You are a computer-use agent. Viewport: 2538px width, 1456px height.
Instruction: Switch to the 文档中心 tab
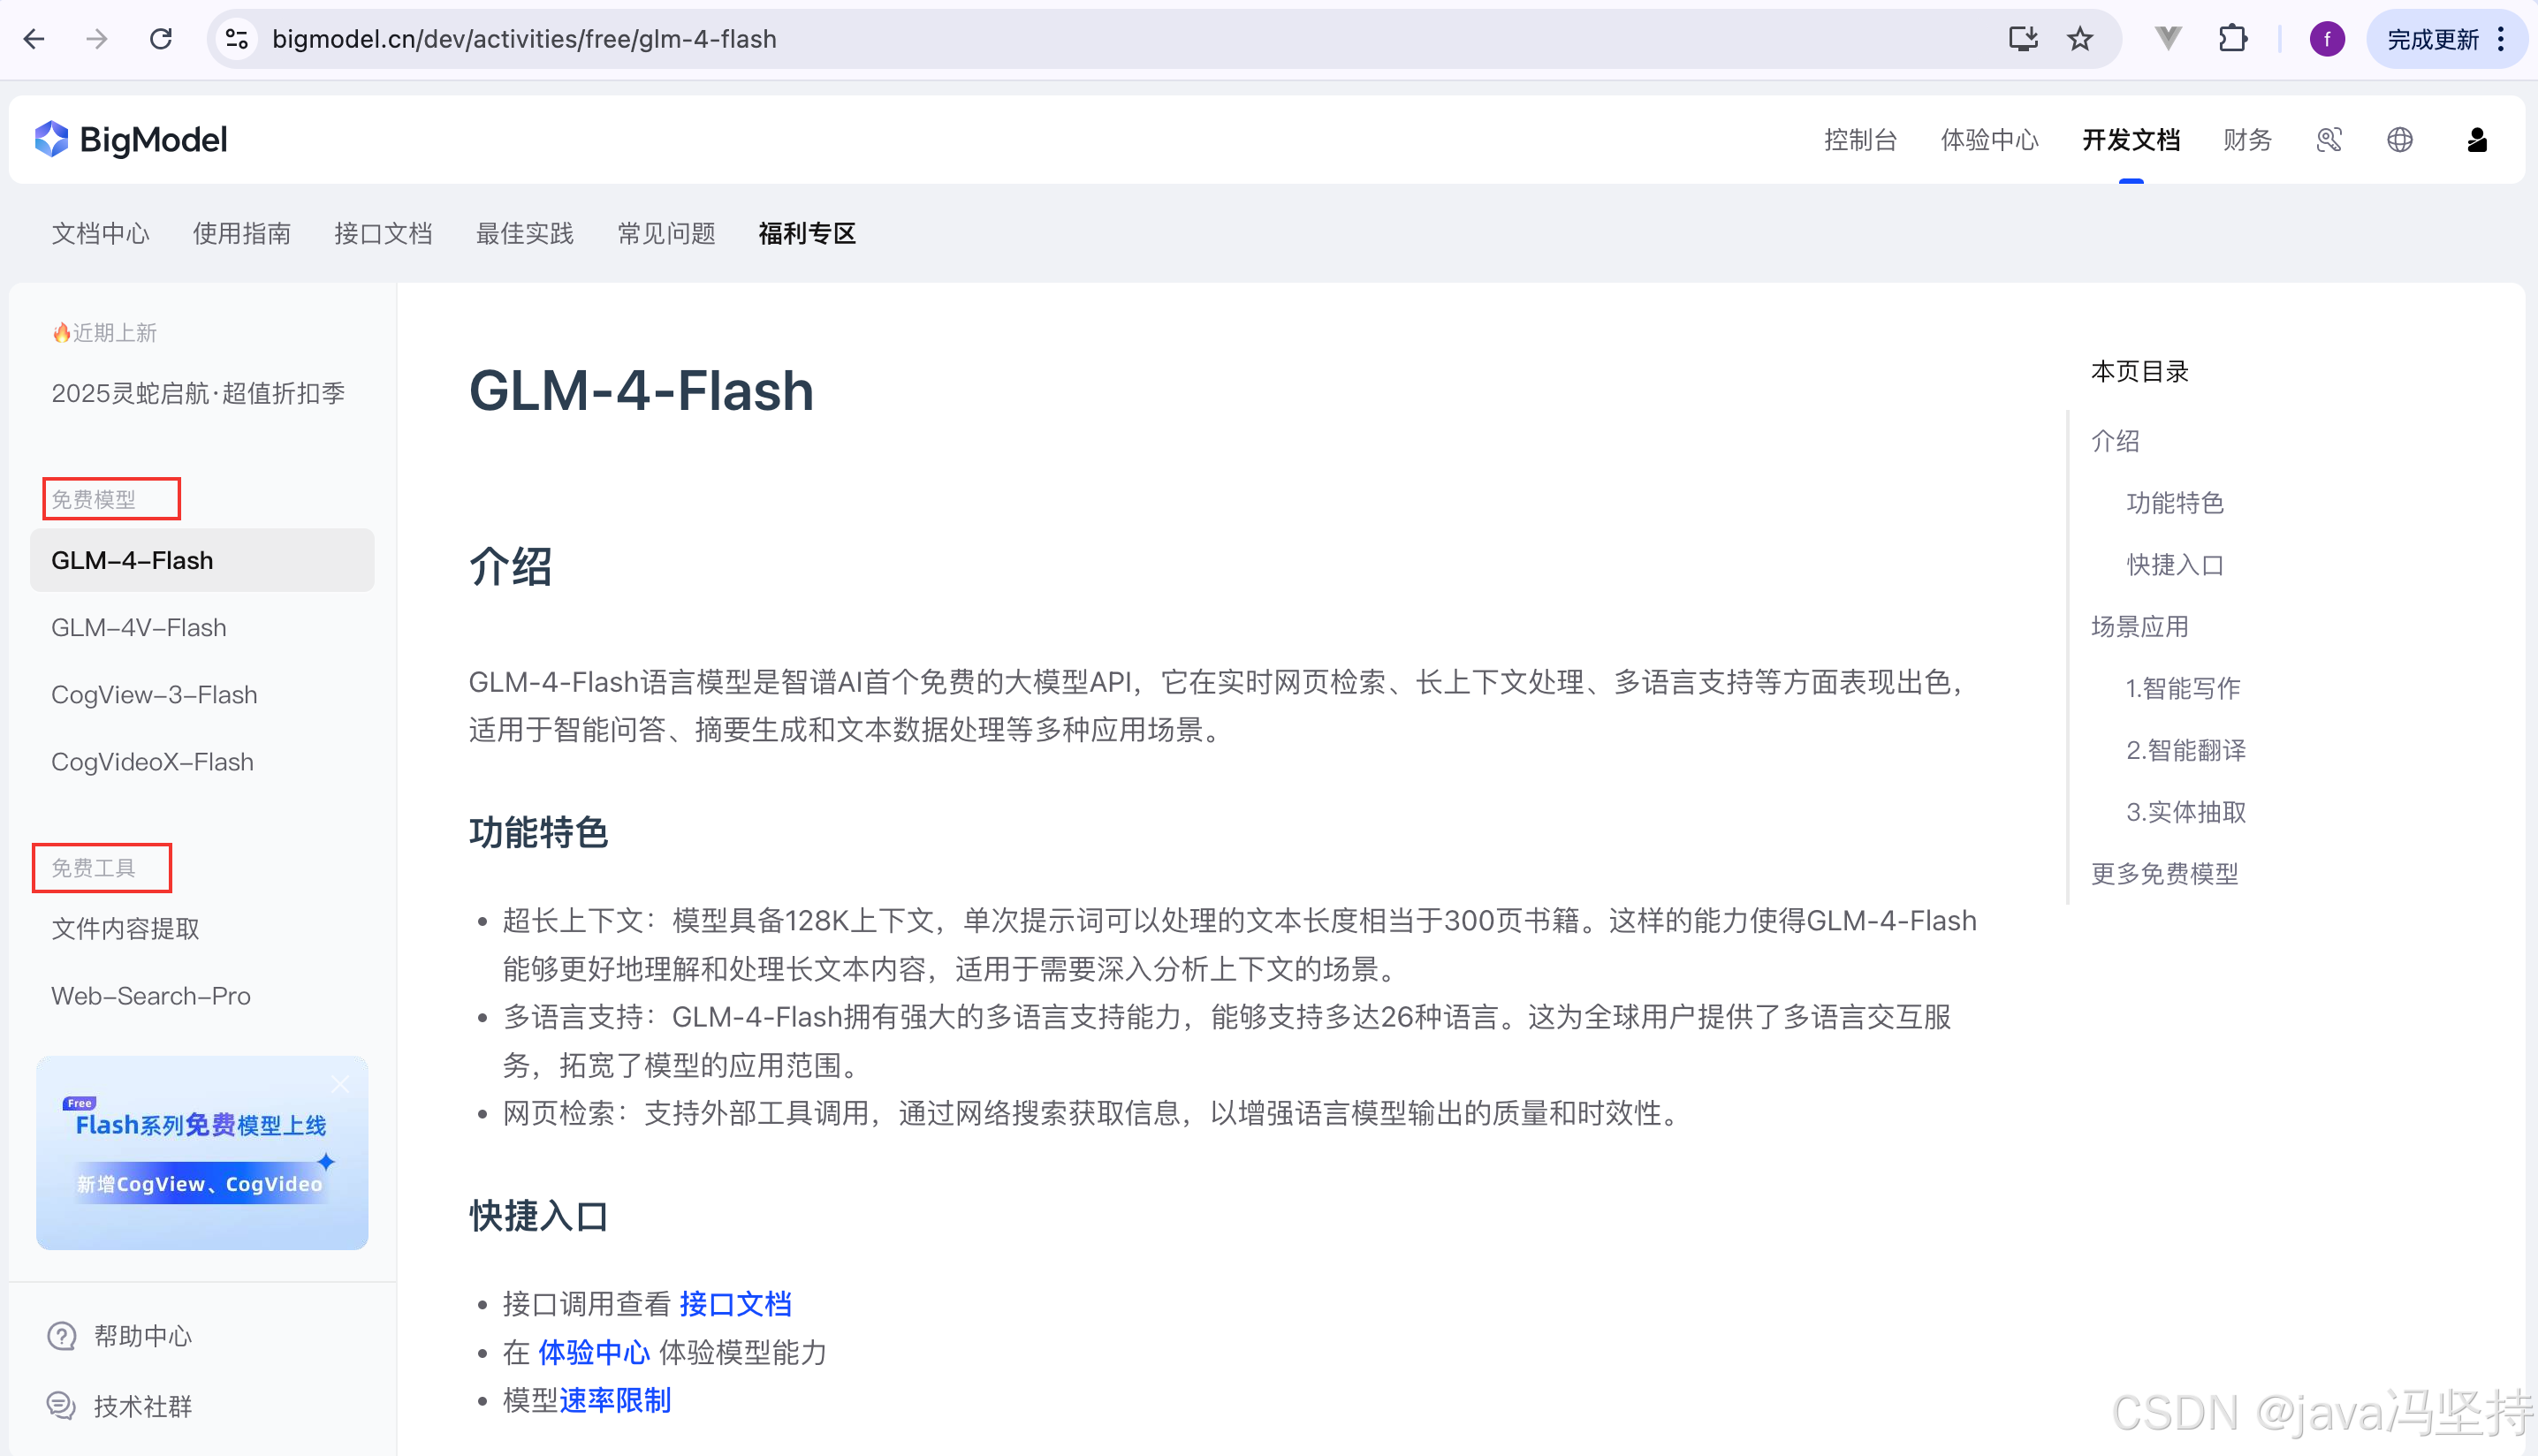(100, 234)
